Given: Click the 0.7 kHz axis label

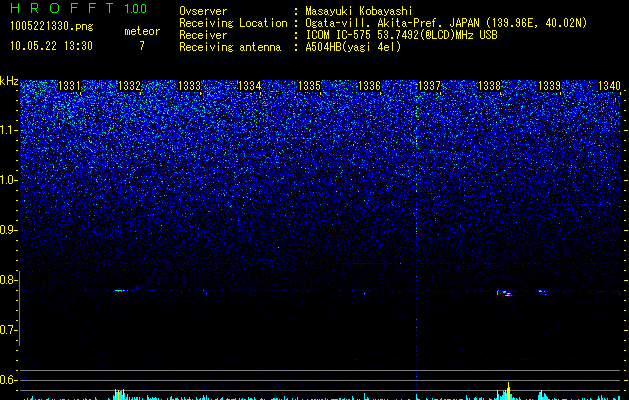Looking at the screenshot, I should (x=8, y=330).
